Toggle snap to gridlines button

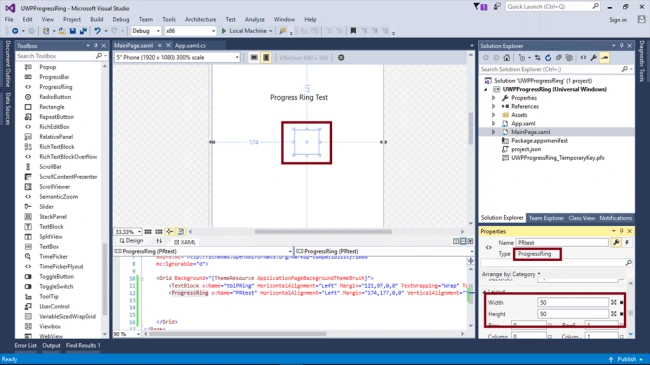coord(159,232)
